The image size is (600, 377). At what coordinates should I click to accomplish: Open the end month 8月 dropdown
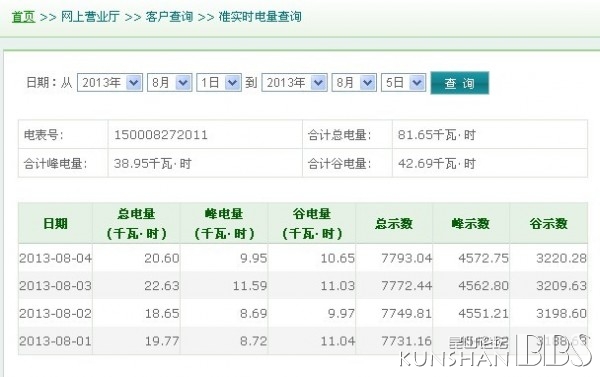coord(354,82)
